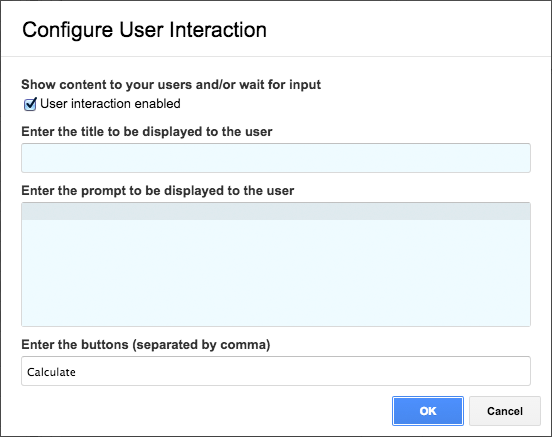Dismiss the dialog with Cancel
The width and height of the screenshot is (552, 437).
(x=505, y=411)
